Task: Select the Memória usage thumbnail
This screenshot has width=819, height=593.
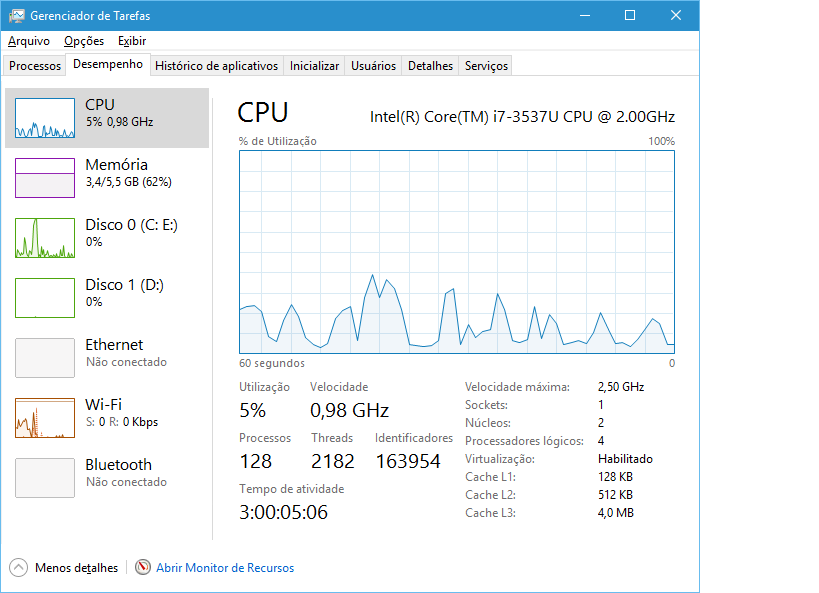Action: click(45, 178)
